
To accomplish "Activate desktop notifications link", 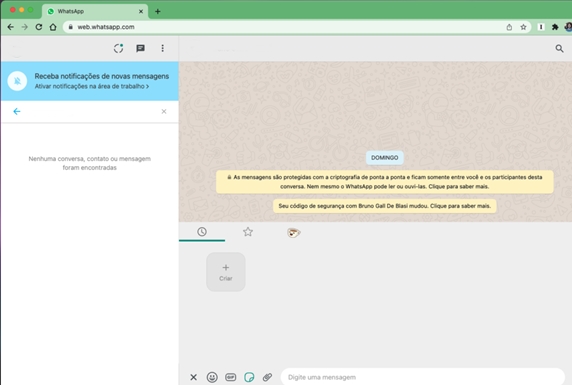I will [x=92, y=86].
